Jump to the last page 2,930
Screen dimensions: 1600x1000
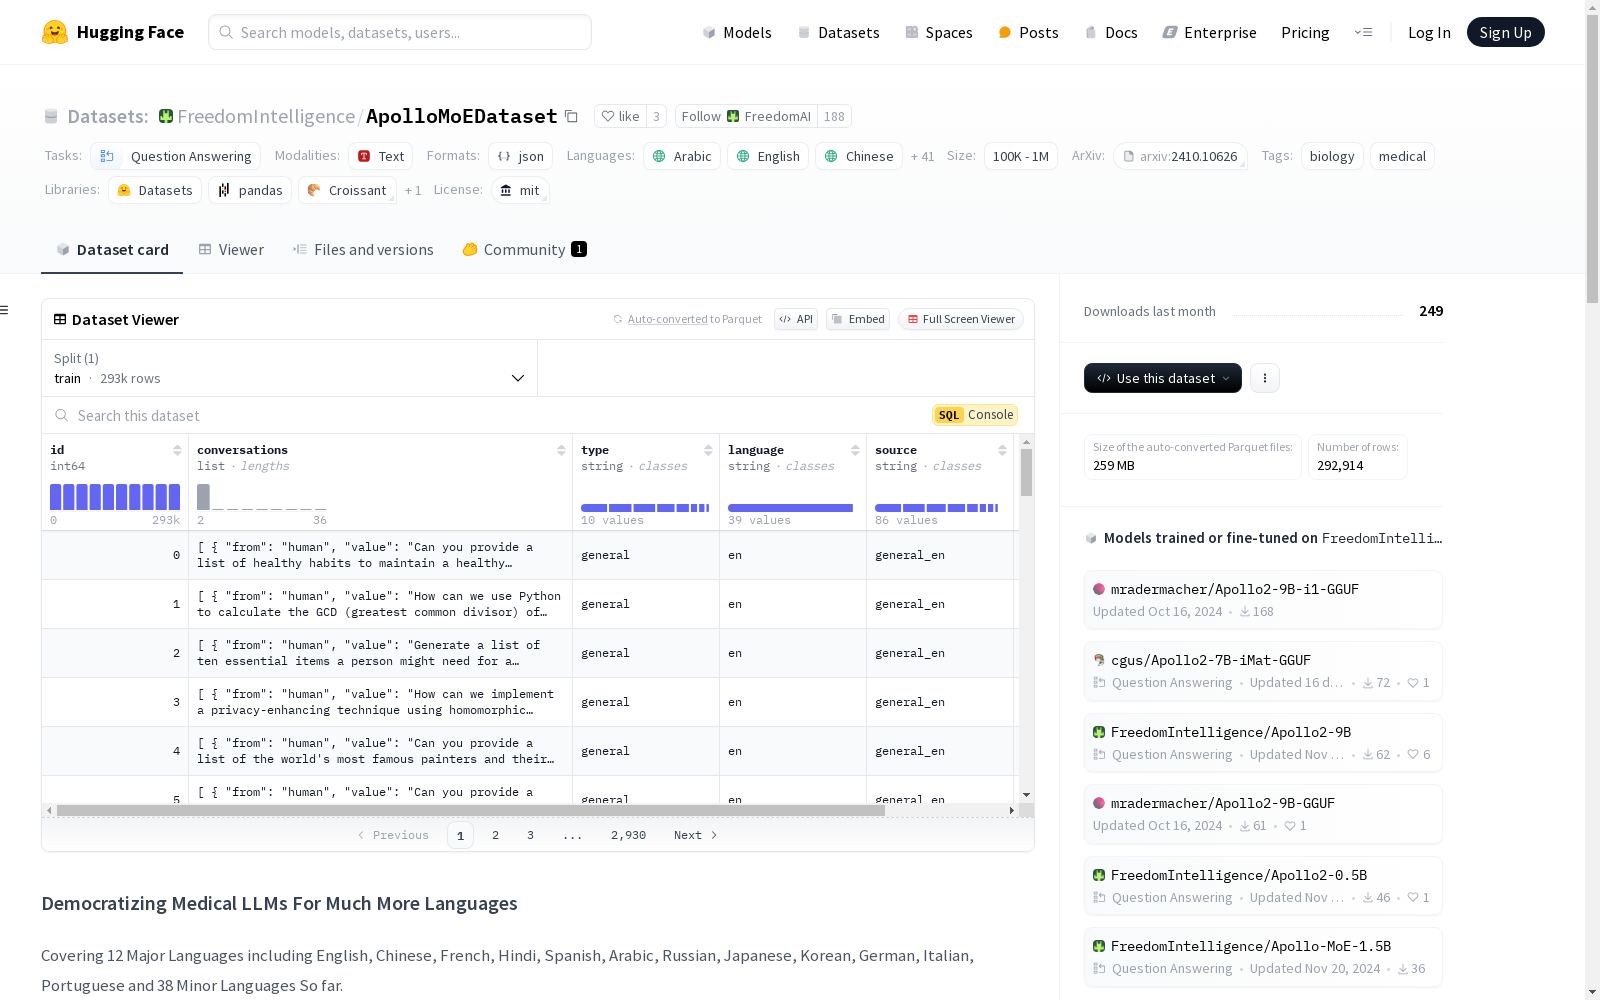[628, 835]
